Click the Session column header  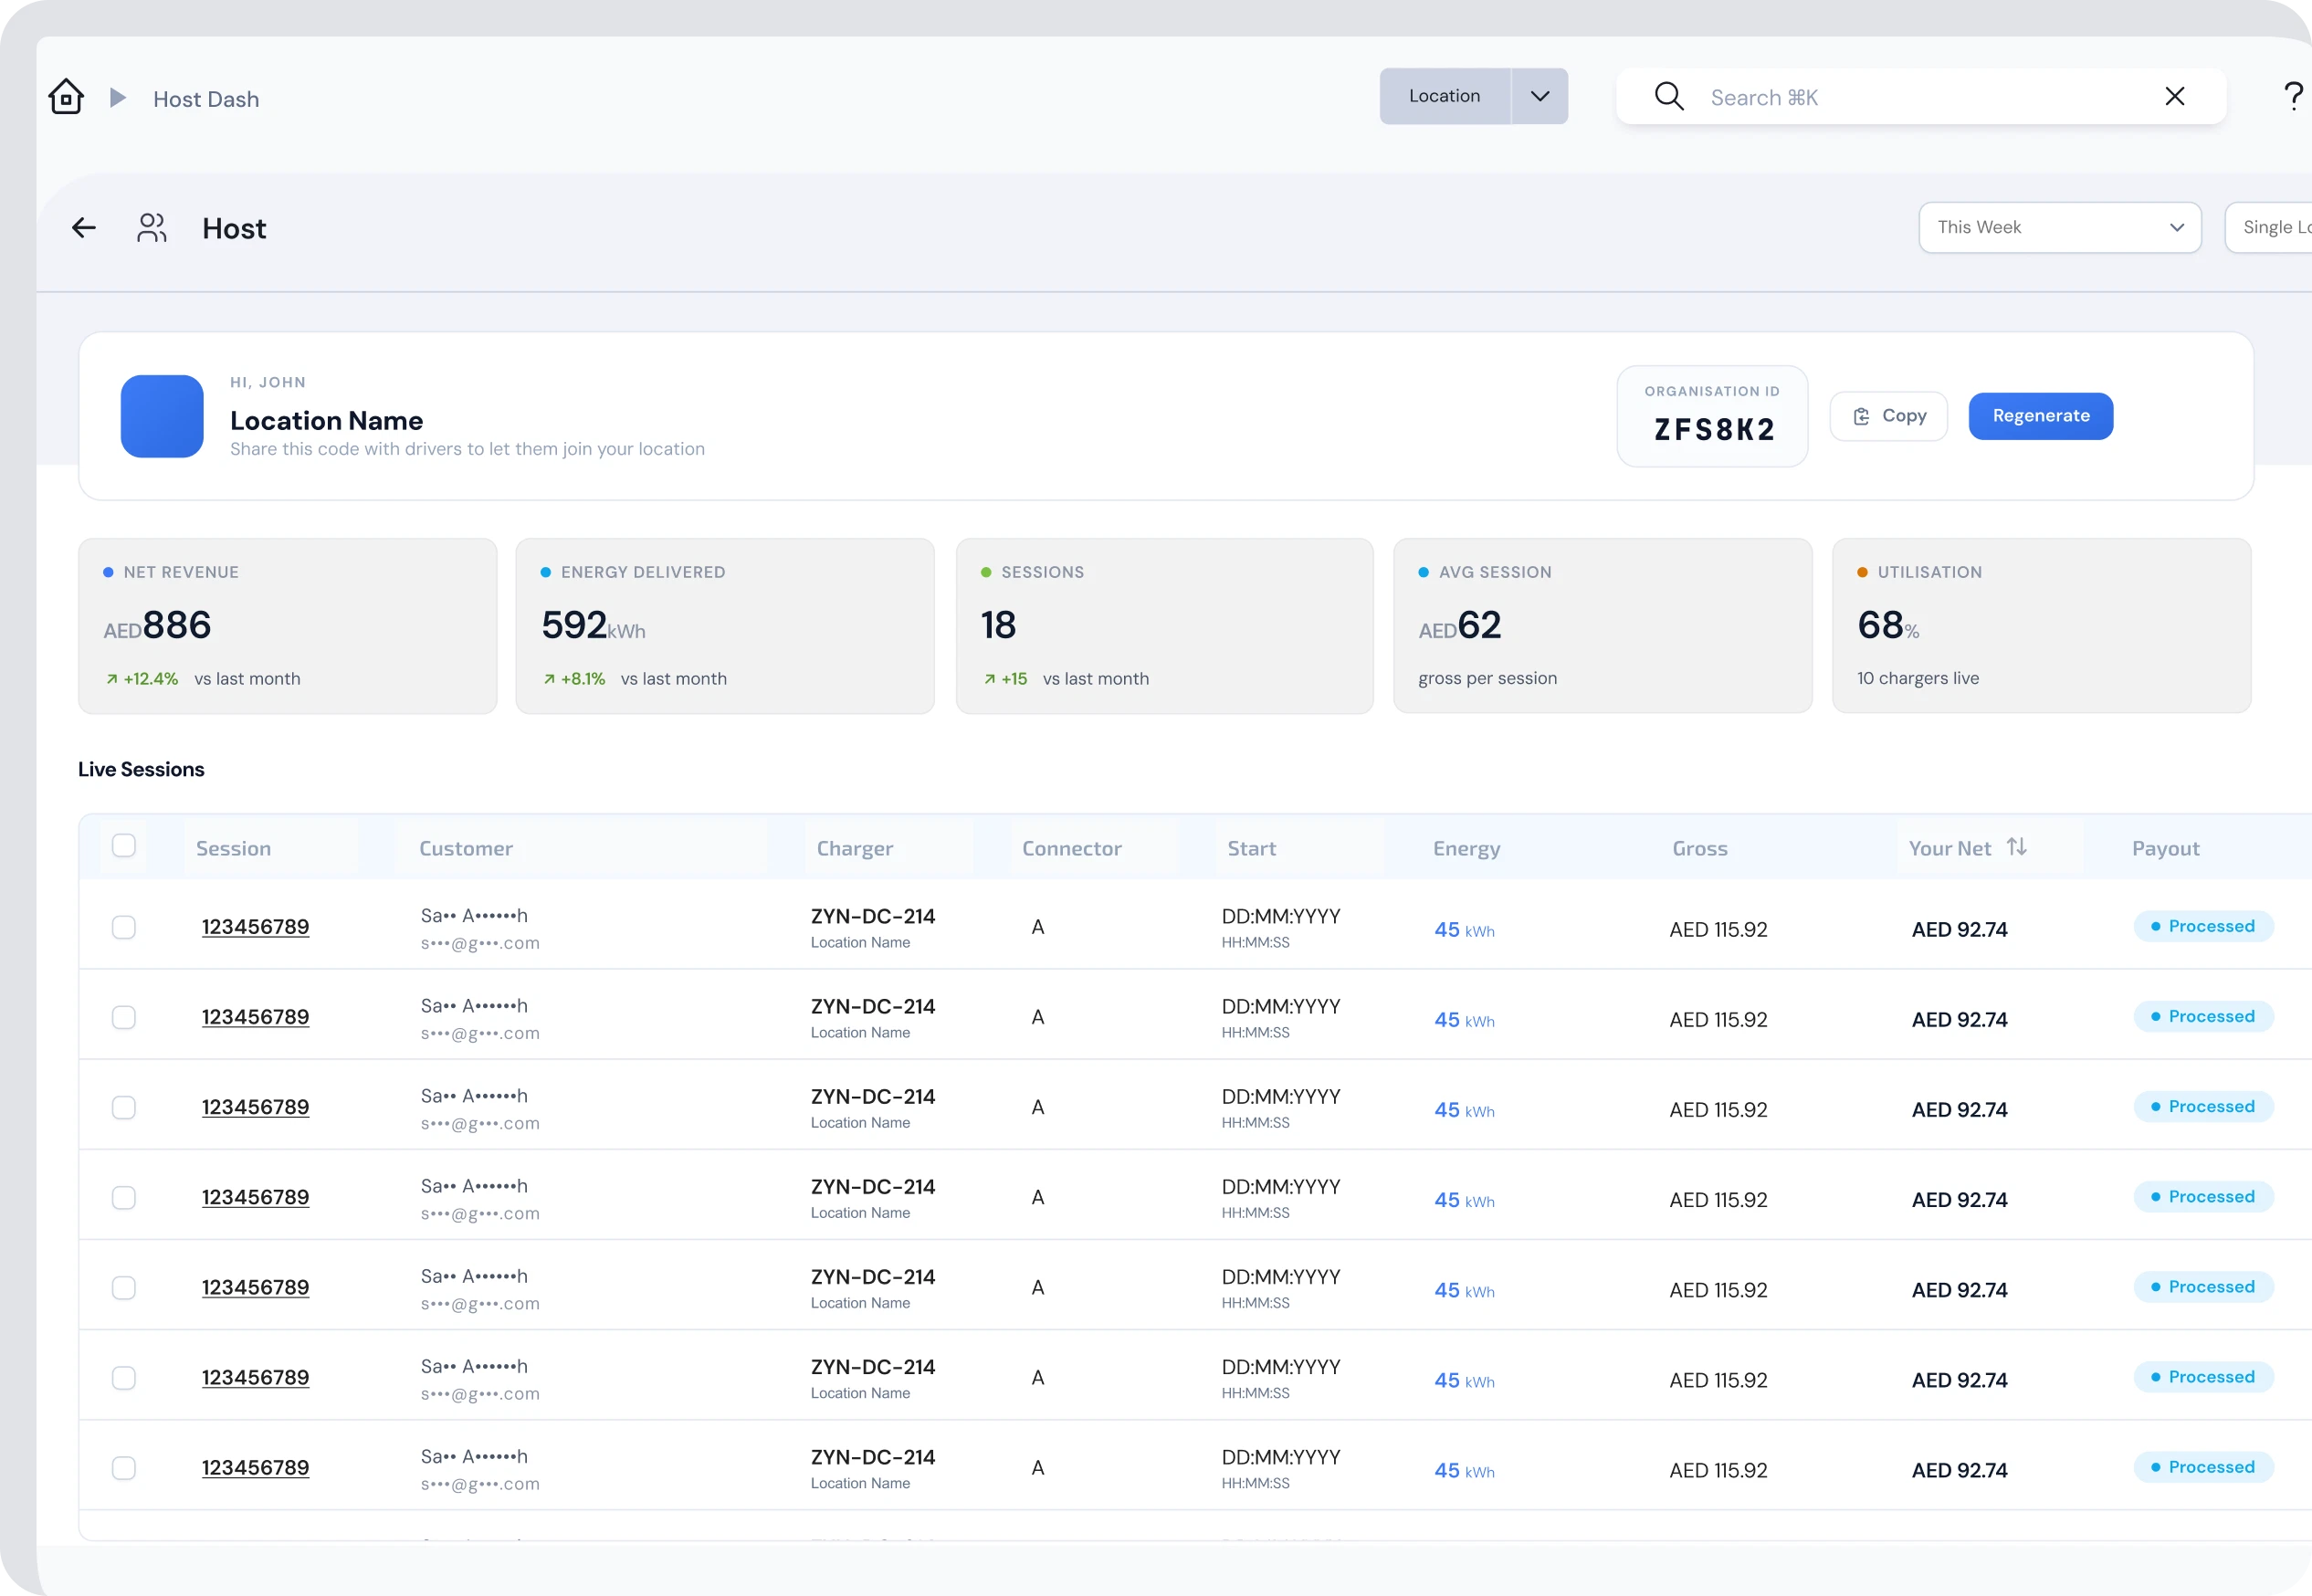pos(233,848)
